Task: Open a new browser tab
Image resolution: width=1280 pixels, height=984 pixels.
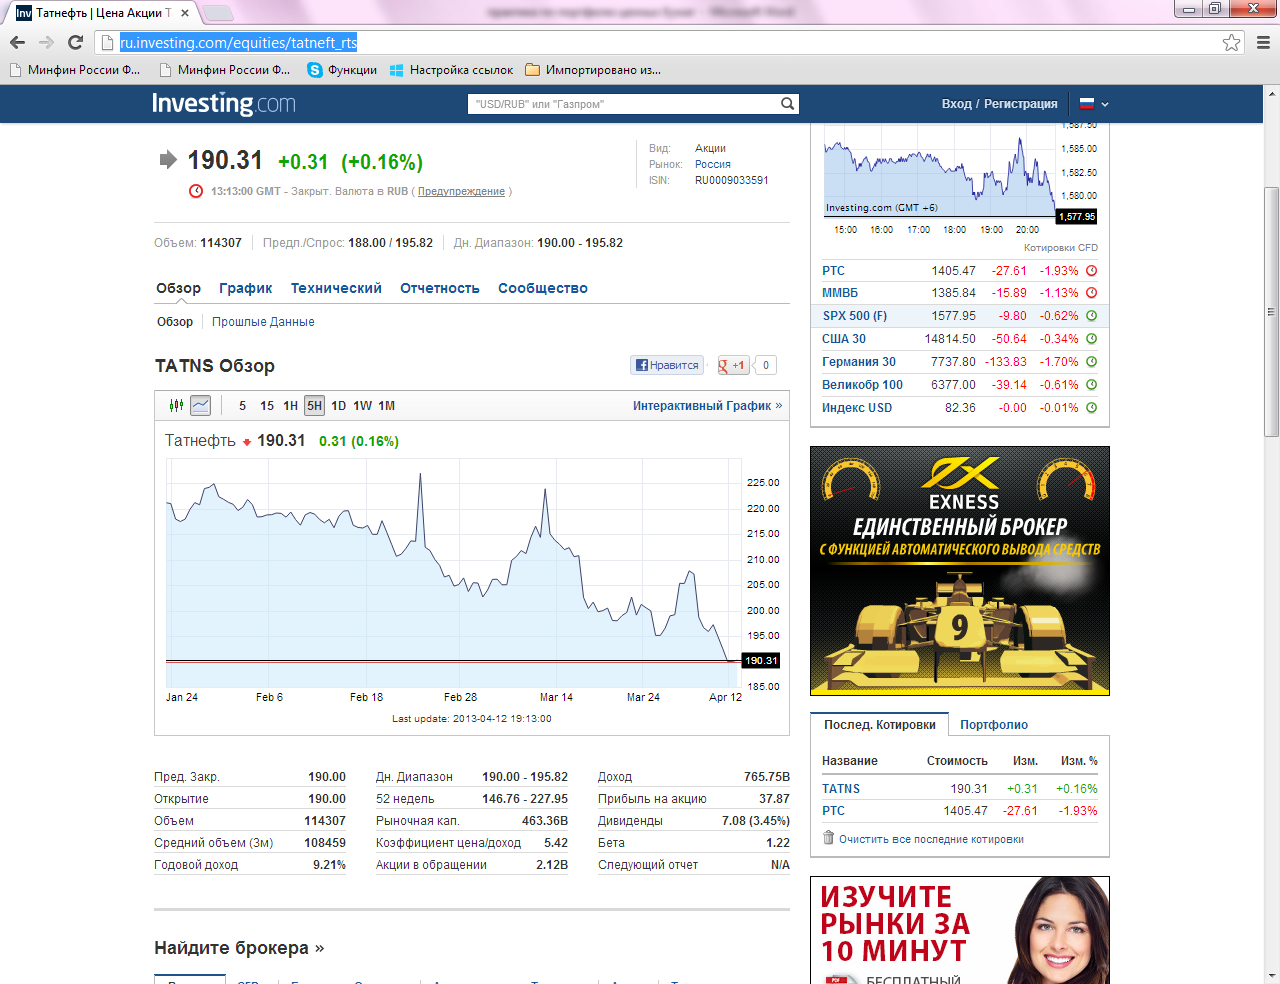Action: pos(218,13)
